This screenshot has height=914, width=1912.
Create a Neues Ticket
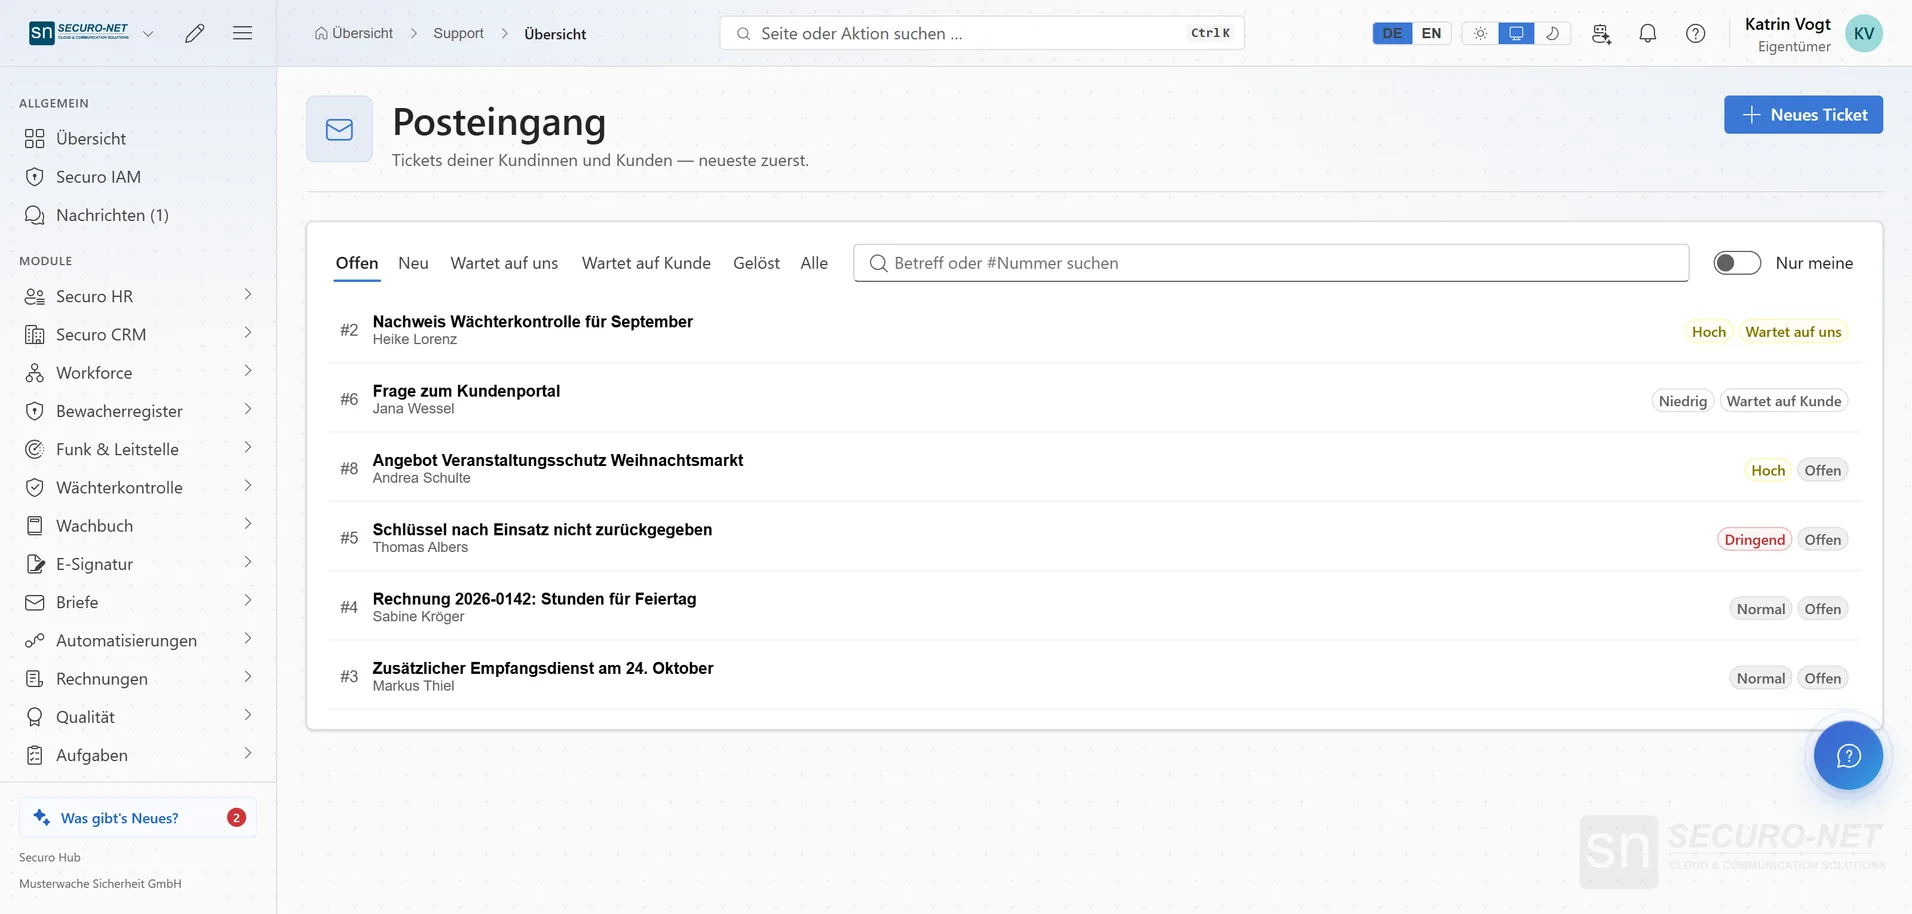pyautogui.click(x=1803, y=115)
